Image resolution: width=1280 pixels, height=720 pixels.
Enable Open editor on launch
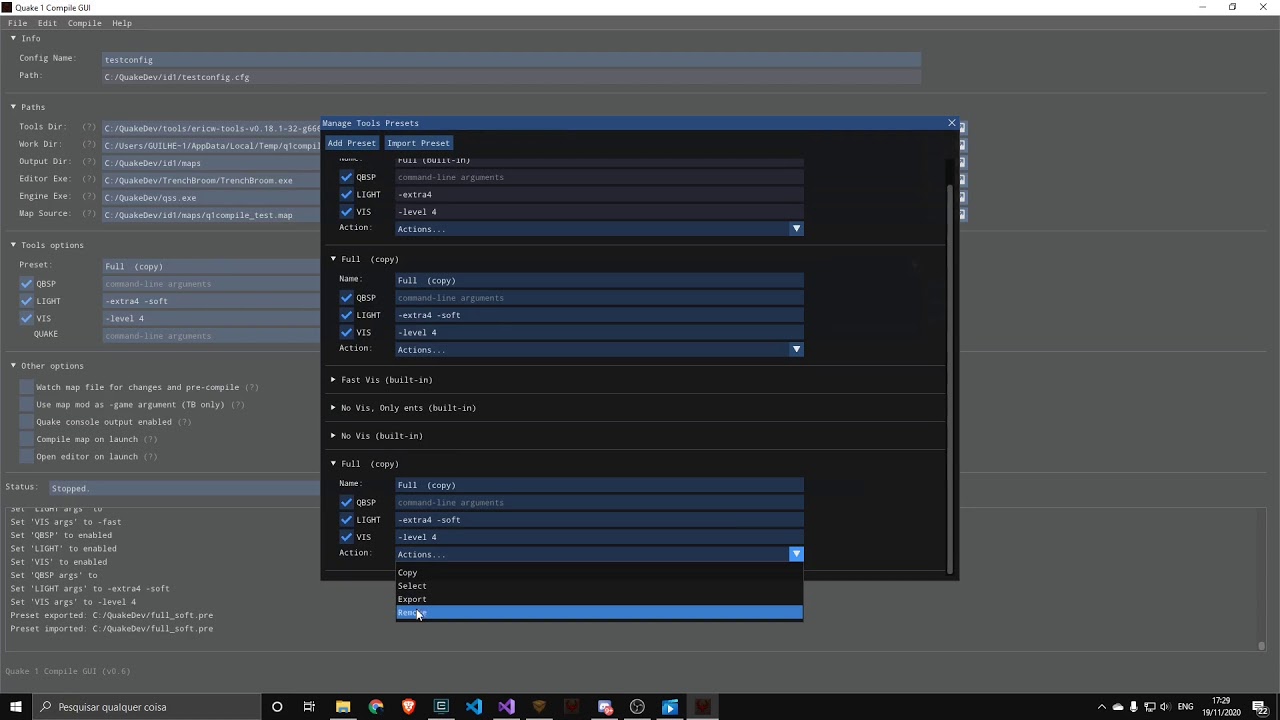pos(27,457)
